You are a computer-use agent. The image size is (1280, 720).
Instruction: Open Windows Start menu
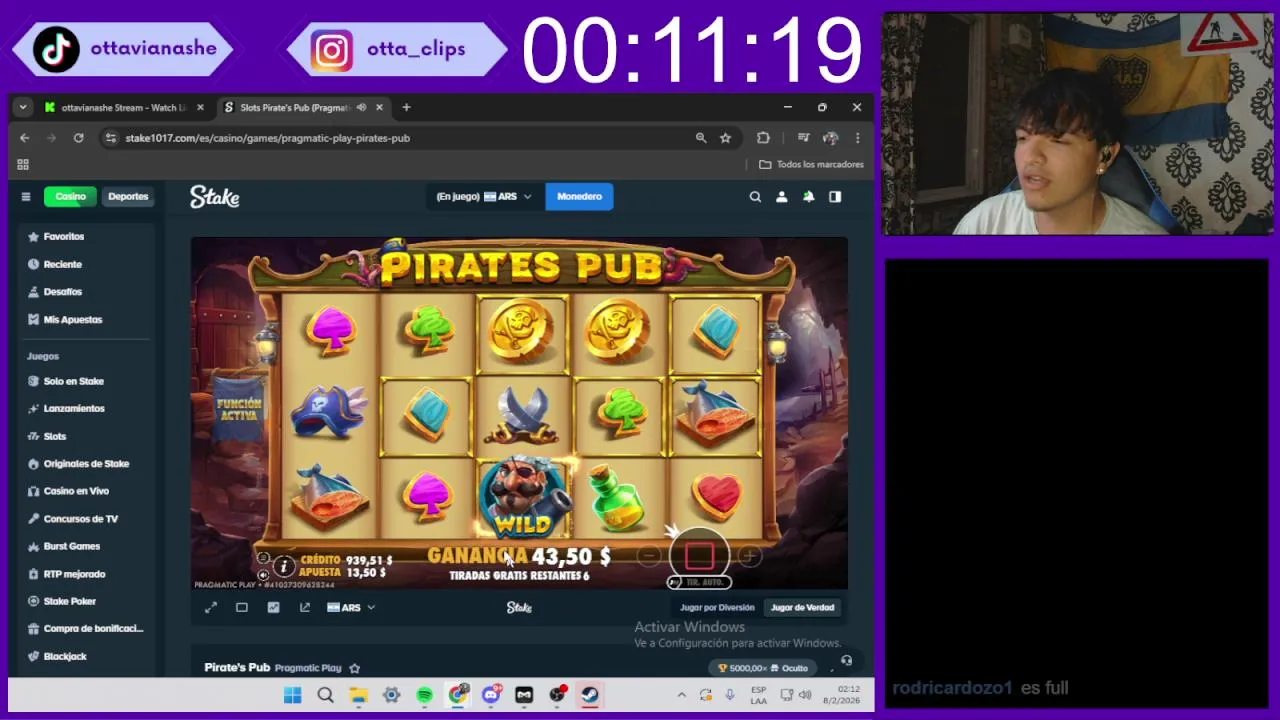tap(292, 695)
